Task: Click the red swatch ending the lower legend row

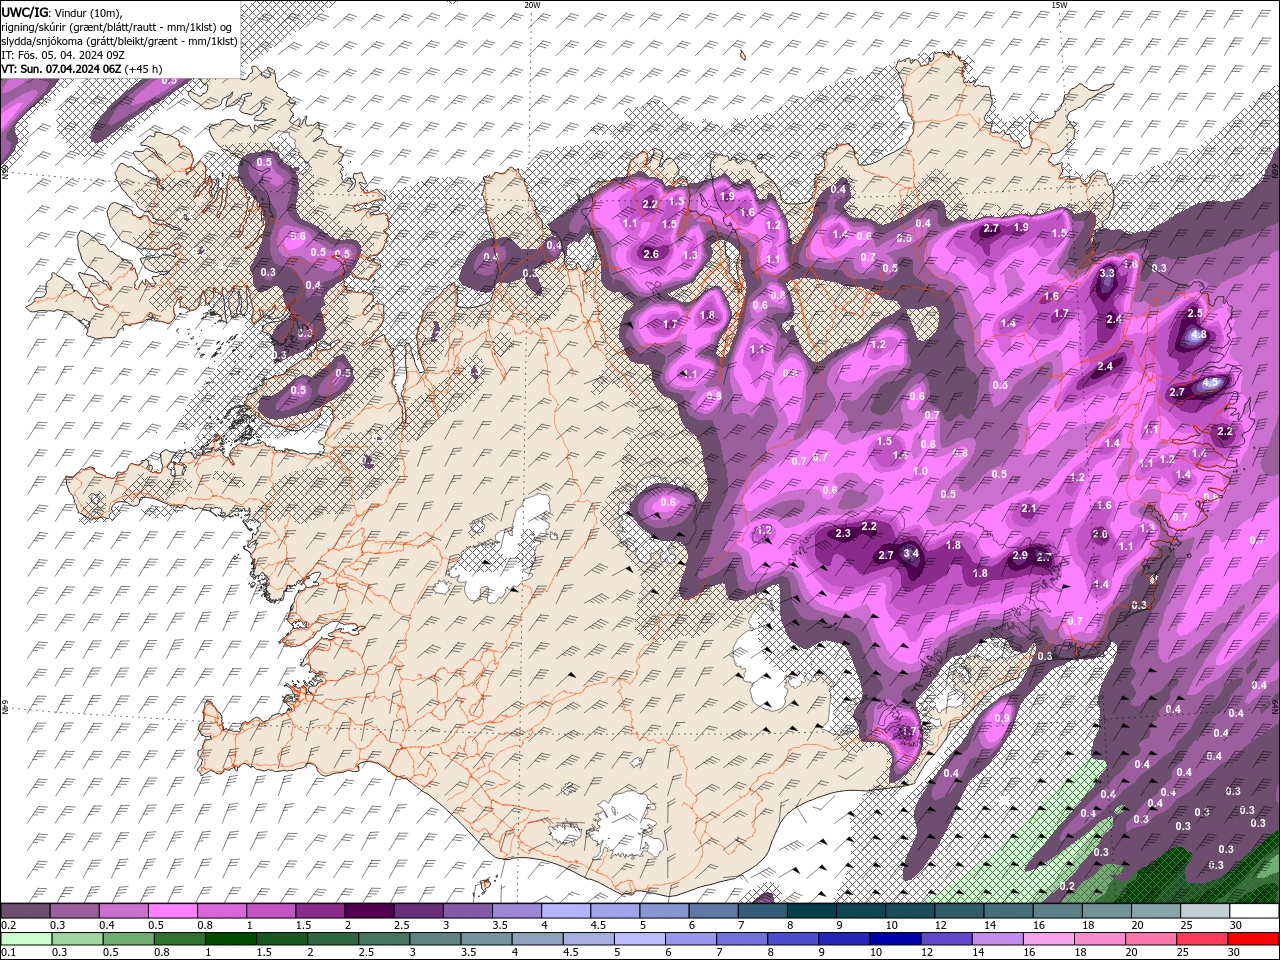Action: click(1253, 939)
